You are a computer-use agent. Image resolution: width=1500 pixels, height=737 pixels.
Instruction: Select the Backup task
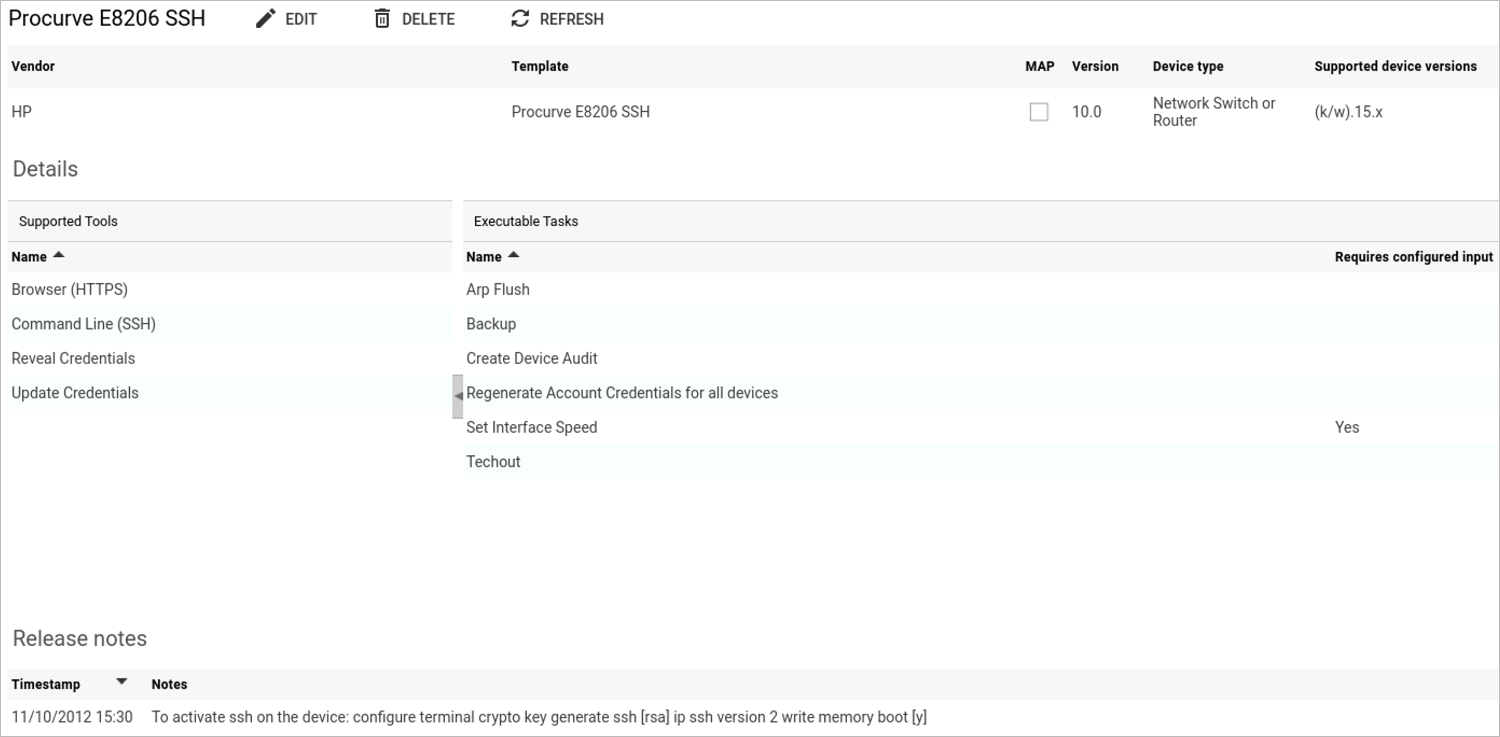point(981,324)
